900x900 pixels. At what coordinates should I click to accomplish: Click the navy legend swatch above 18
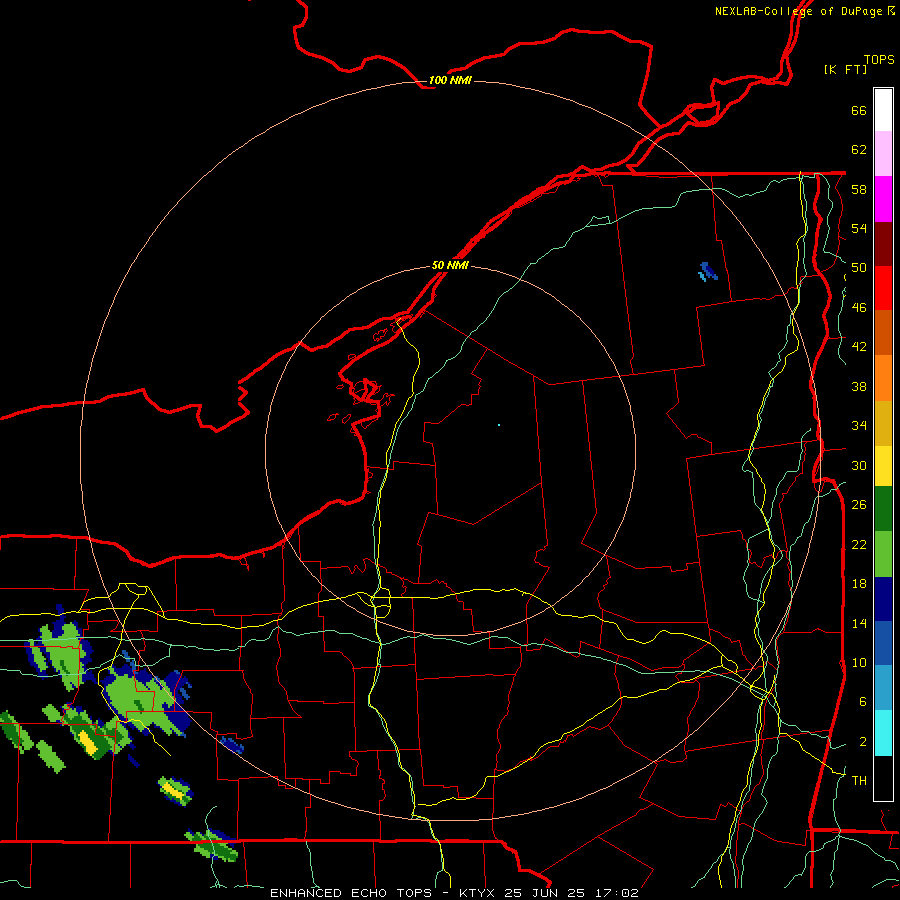coord(883,599)
